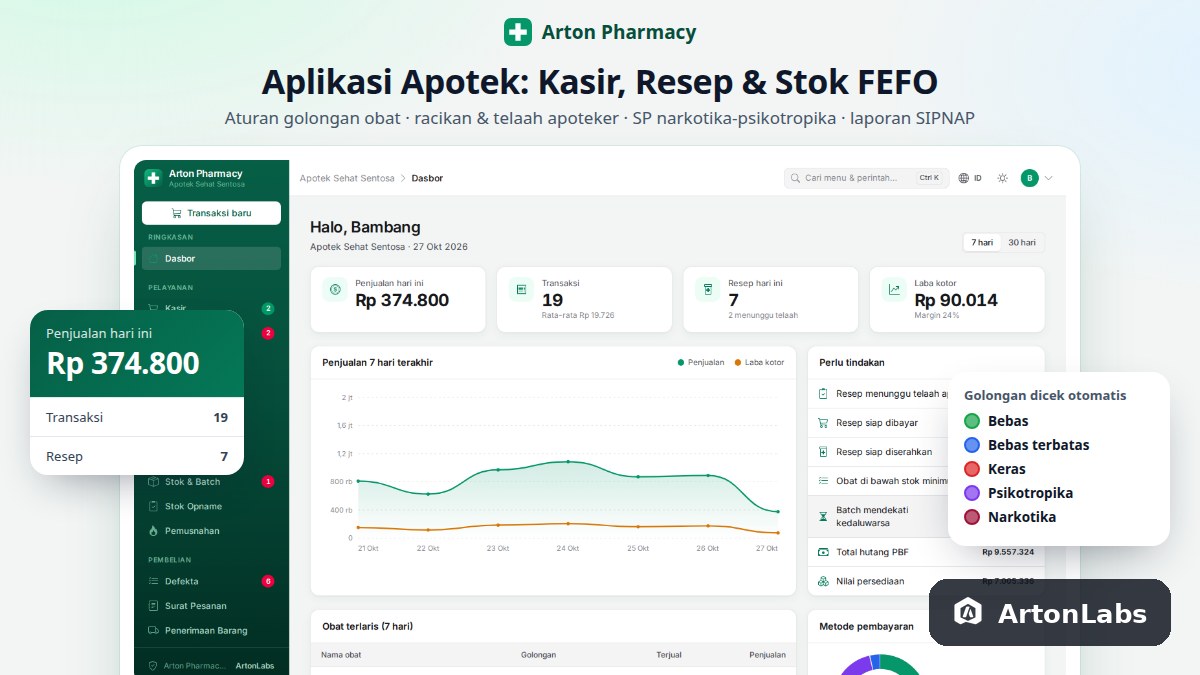Click the blue Bebas terbatas legend dot
Viewport: 1200px width, 675px height.
pos(972,445)
